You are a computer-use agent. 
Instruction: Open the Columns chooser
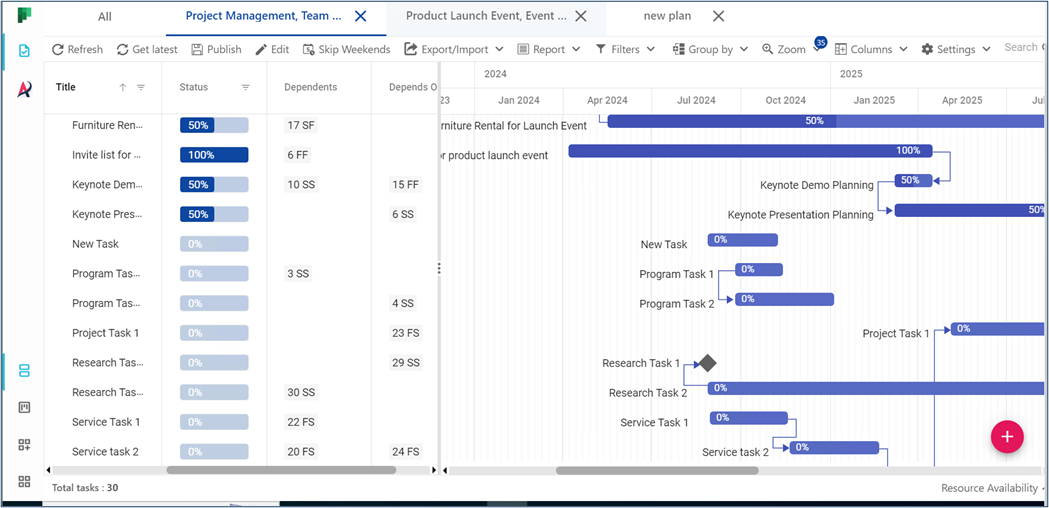(x=871, y=49)
